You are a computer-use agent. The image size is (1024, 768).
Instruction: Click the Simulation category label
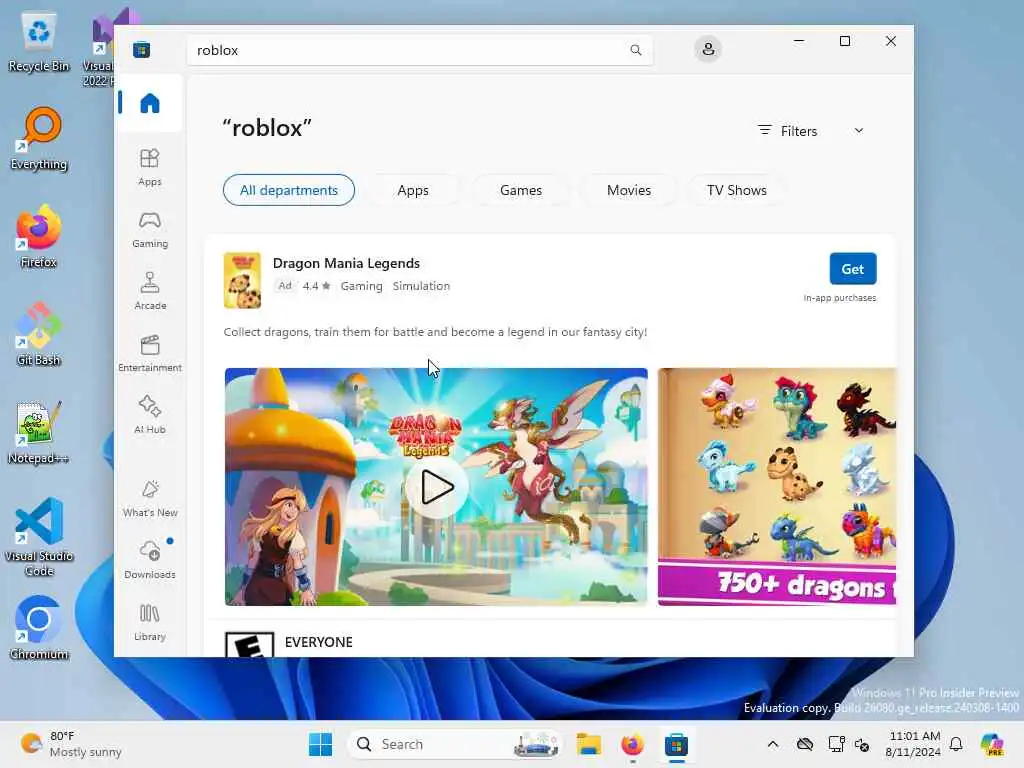[421, 286]
